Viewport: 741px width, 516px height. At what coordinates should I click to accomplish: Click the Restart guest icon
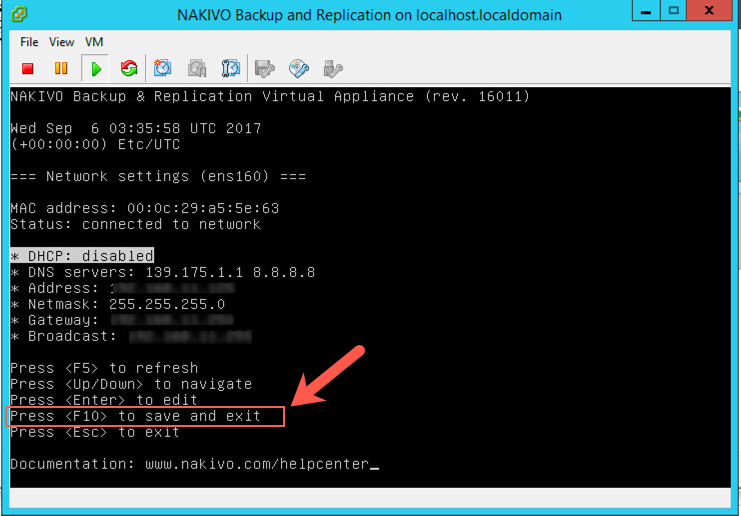click(x=129, y=69)
